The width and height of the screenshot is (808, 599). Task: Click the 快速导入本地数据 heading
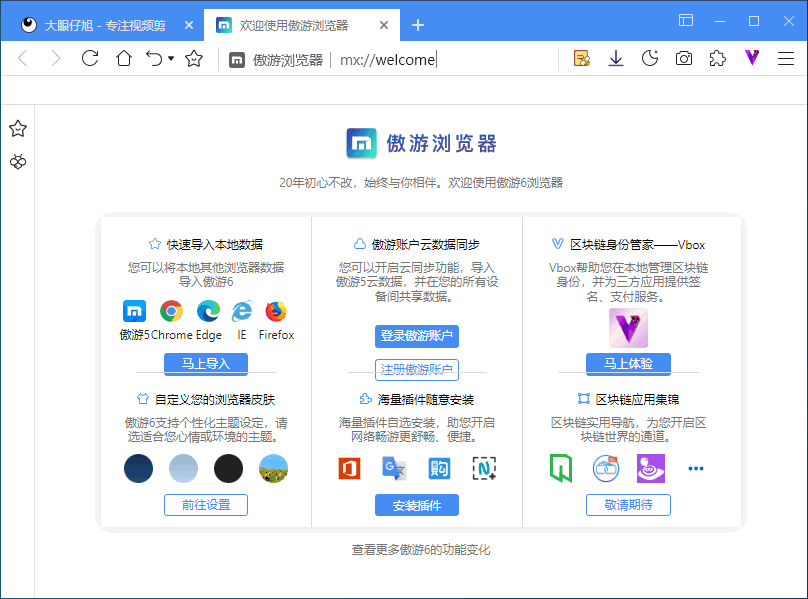[206, 244]
